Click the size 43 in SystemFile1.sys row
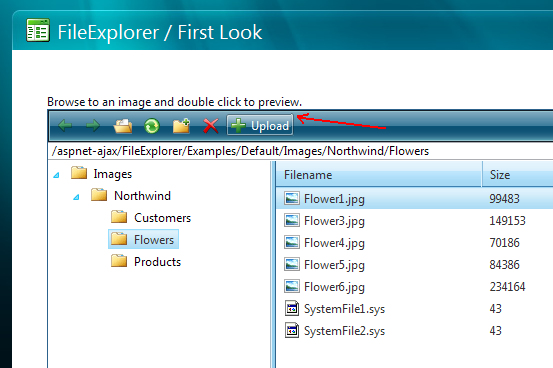553x368 pixels. pyautogui.click(x=496, y=309)
